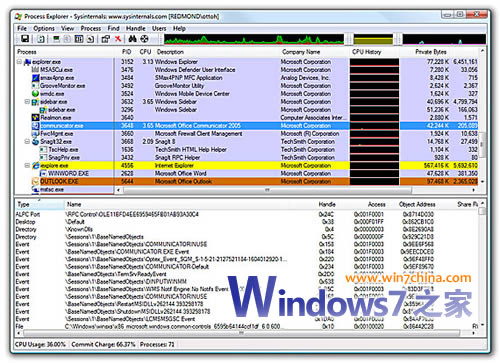The height and width of the screenshot is (363, 500).
Task: Sort by the Private Bytes column header
Action: (431, 52)
